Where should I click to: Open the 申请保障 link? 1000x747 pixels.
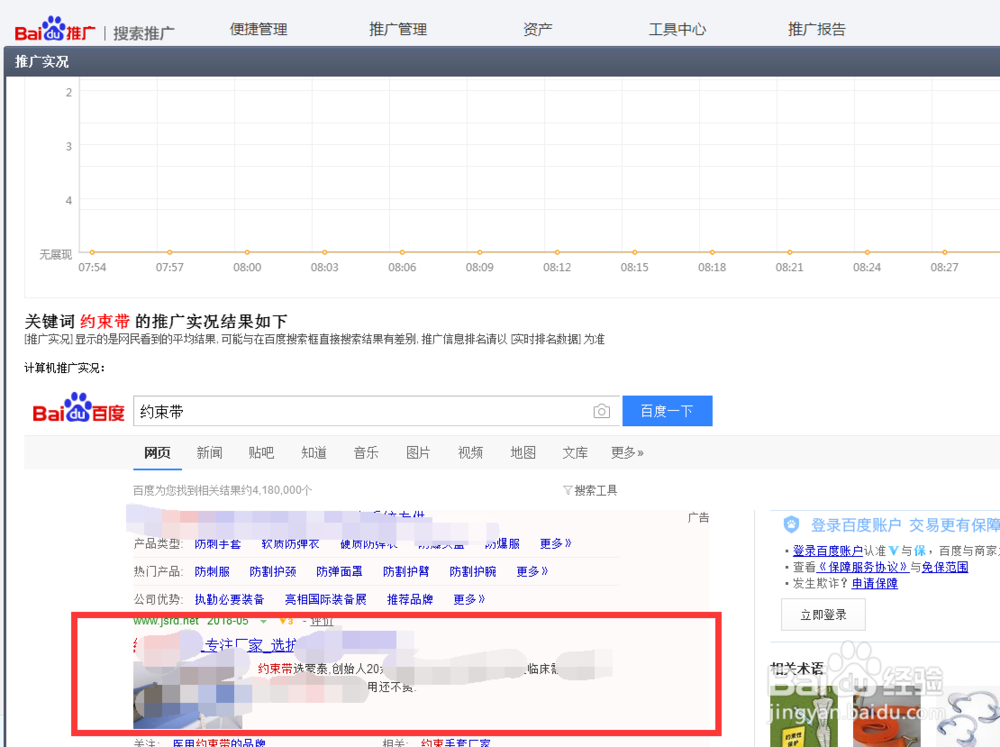coord(874,584)
